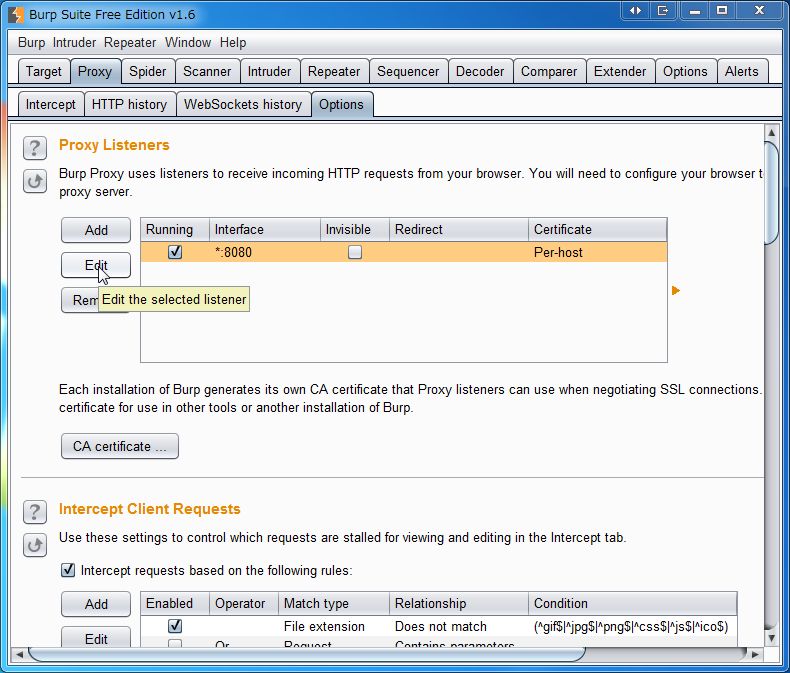This screenshot has height=673, width=790.
Task: Open the Window menu
Action: (x=188, y=43)
